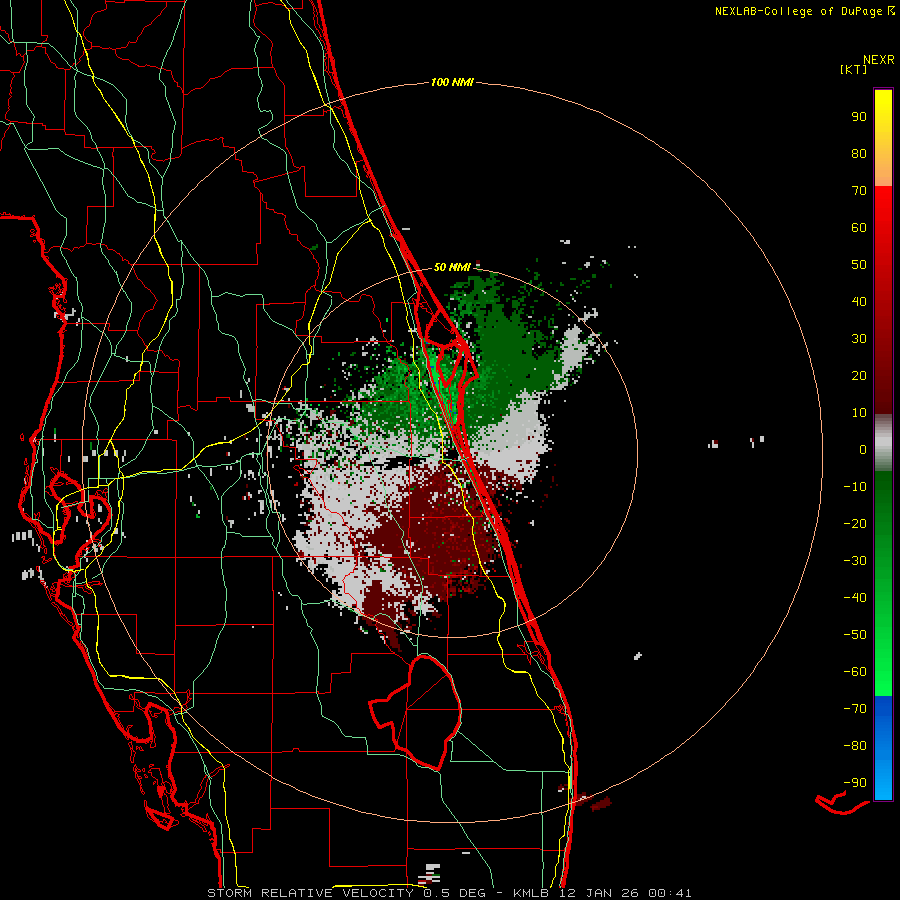900x900 pixels.
Task: Select the 70 value on the velocity scale
Action: pyautogui.click(x=859, y=191)
